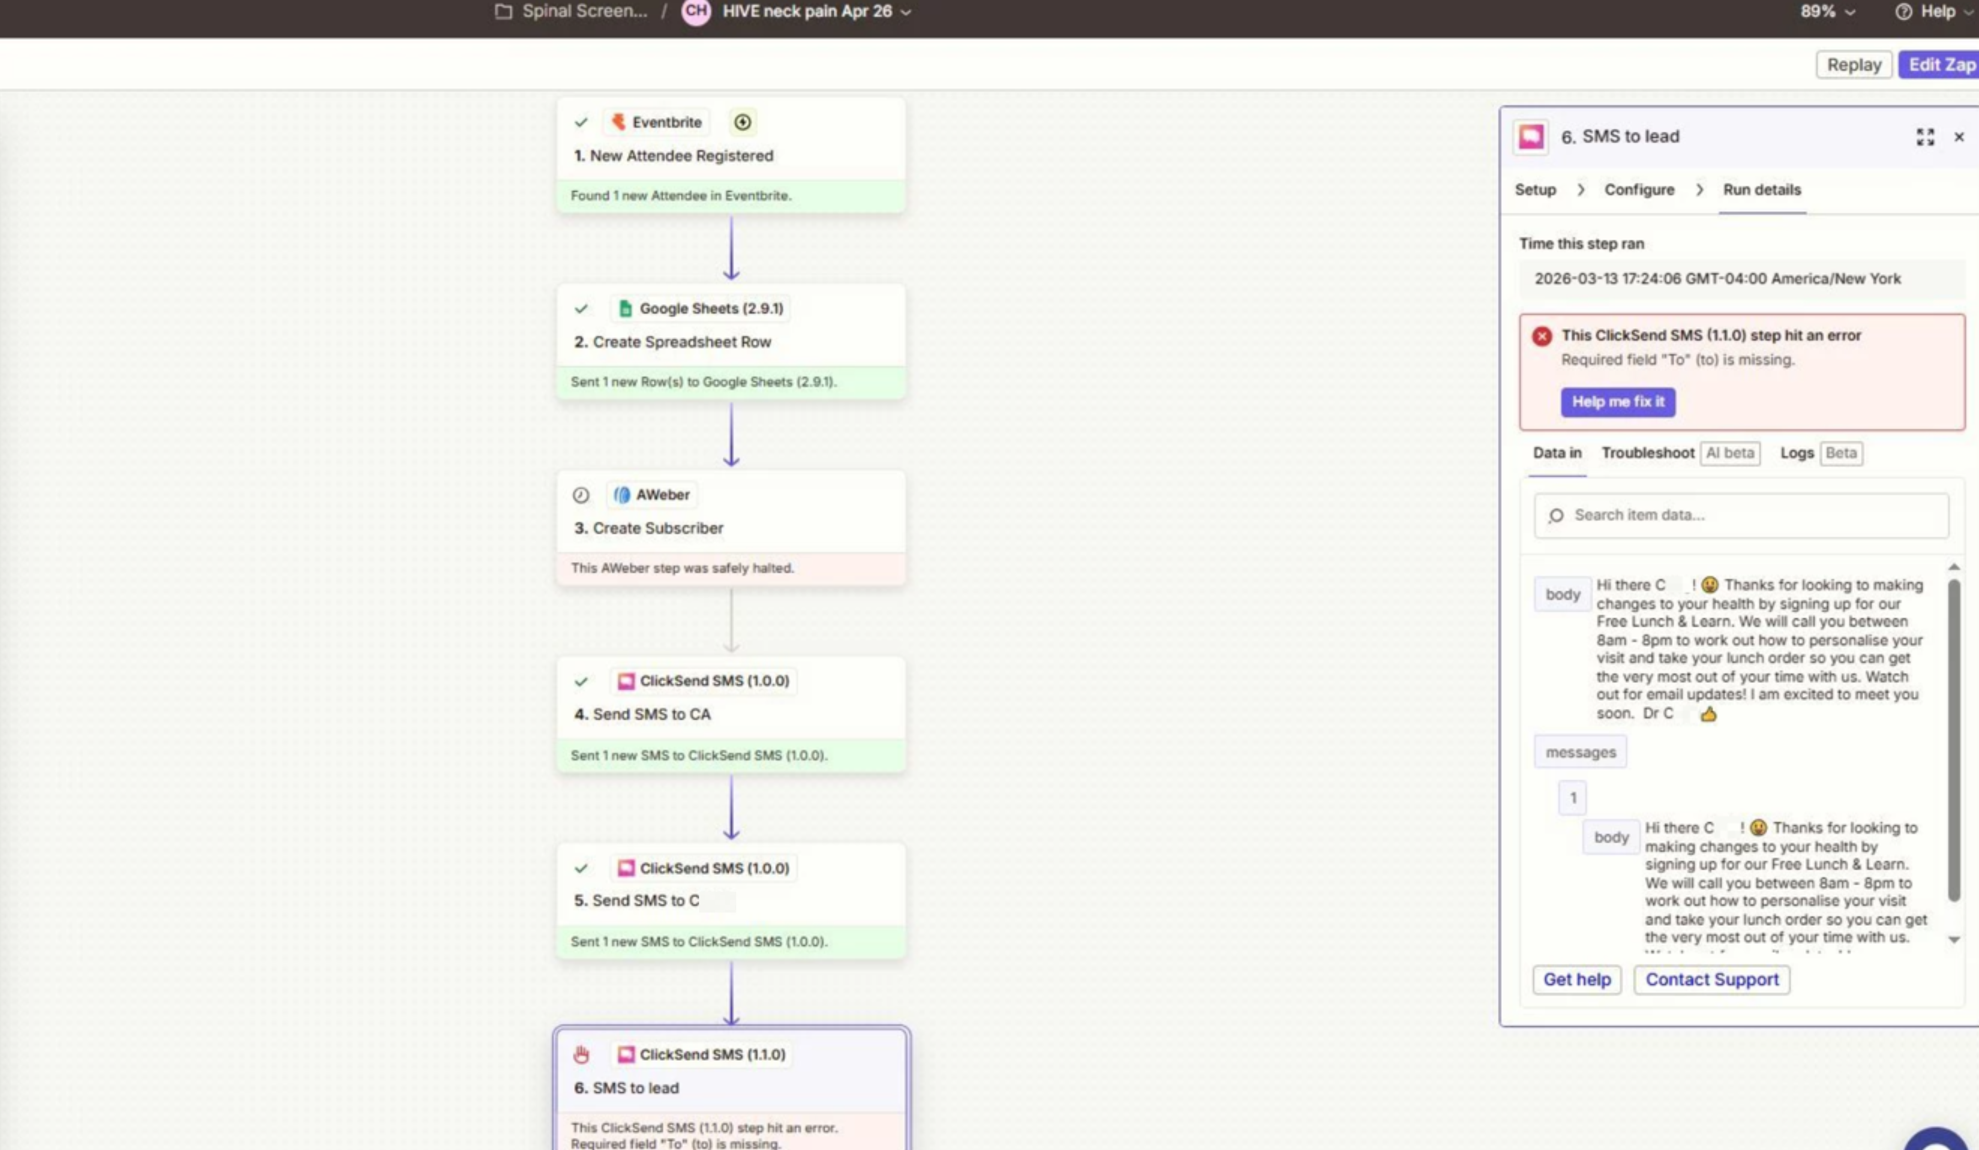Viewport: 1979px width, 1150px height.
Task: Click the data panel vertical scrollbar
Action: pos(1953,740)
